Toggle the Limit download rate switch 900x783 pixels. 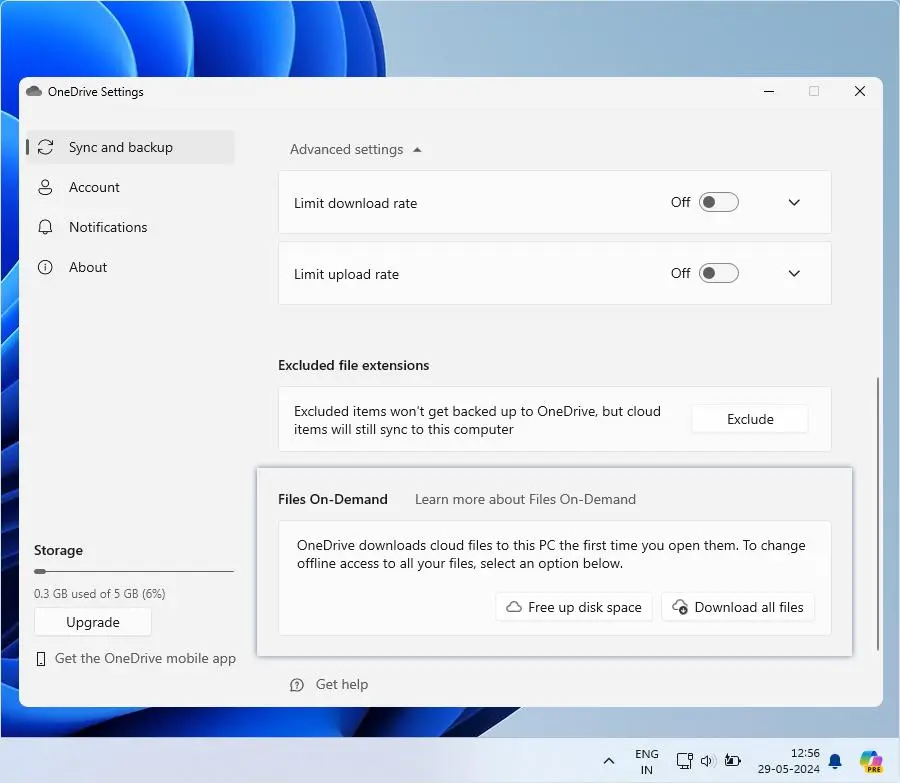(719, 202)
